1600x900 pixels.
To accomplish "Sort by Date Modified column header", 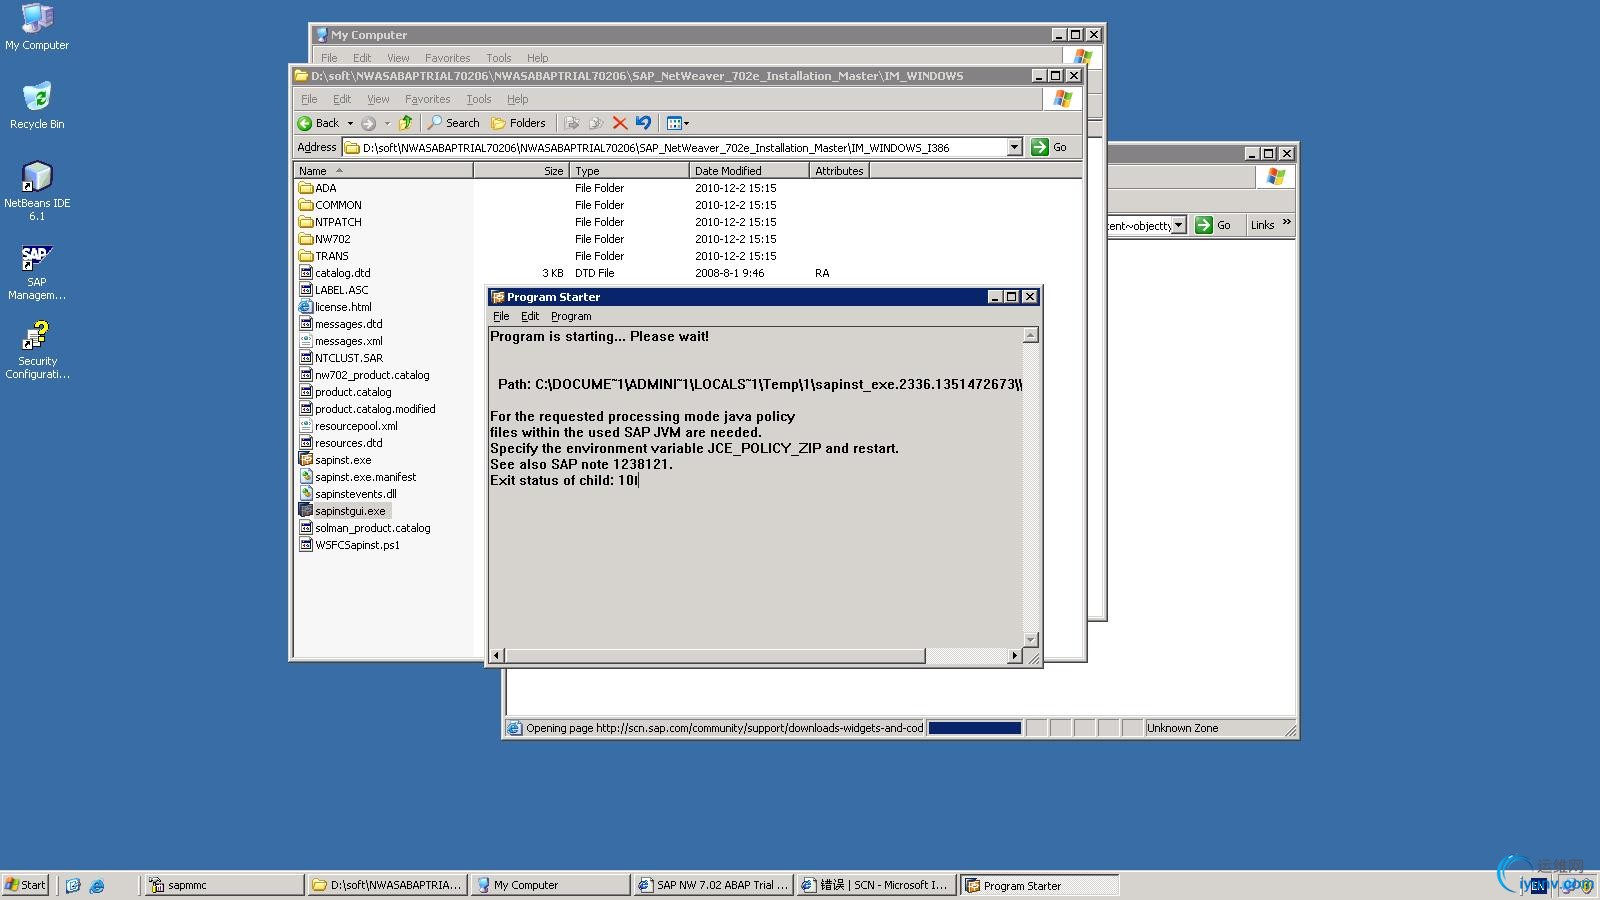I will point(749,171).
